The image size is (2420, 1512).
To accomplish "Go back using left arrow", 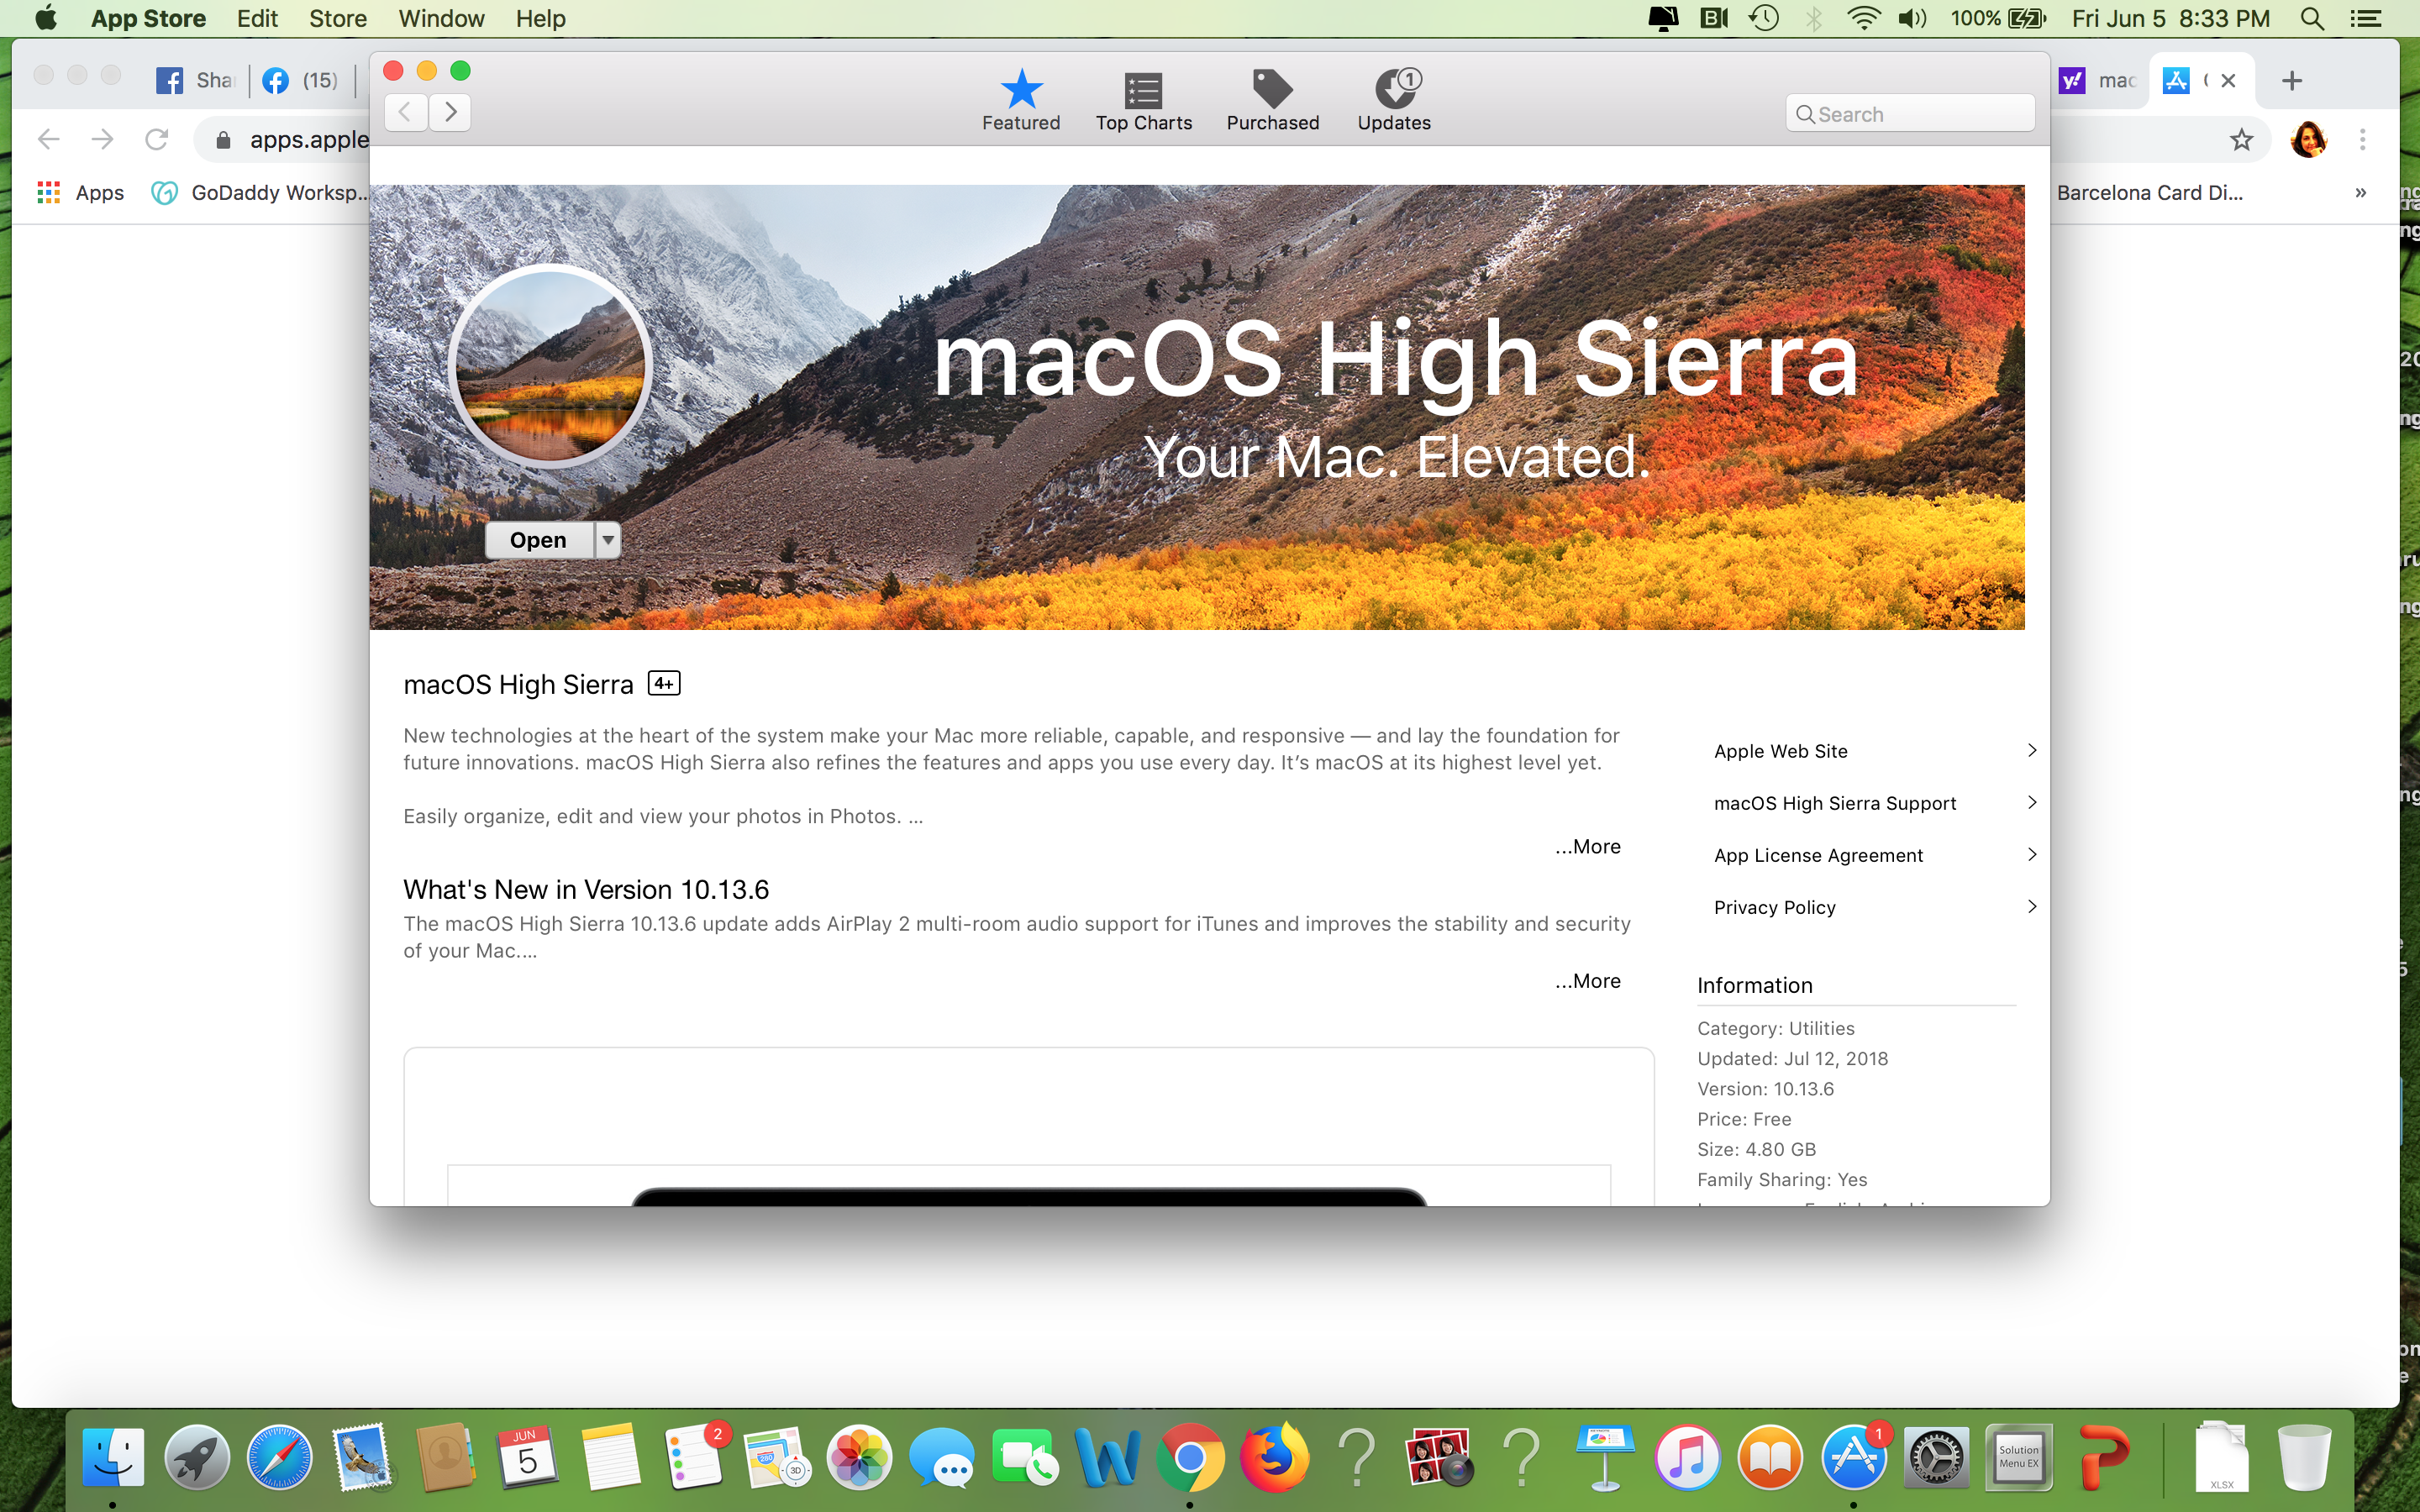I will 406,112.
